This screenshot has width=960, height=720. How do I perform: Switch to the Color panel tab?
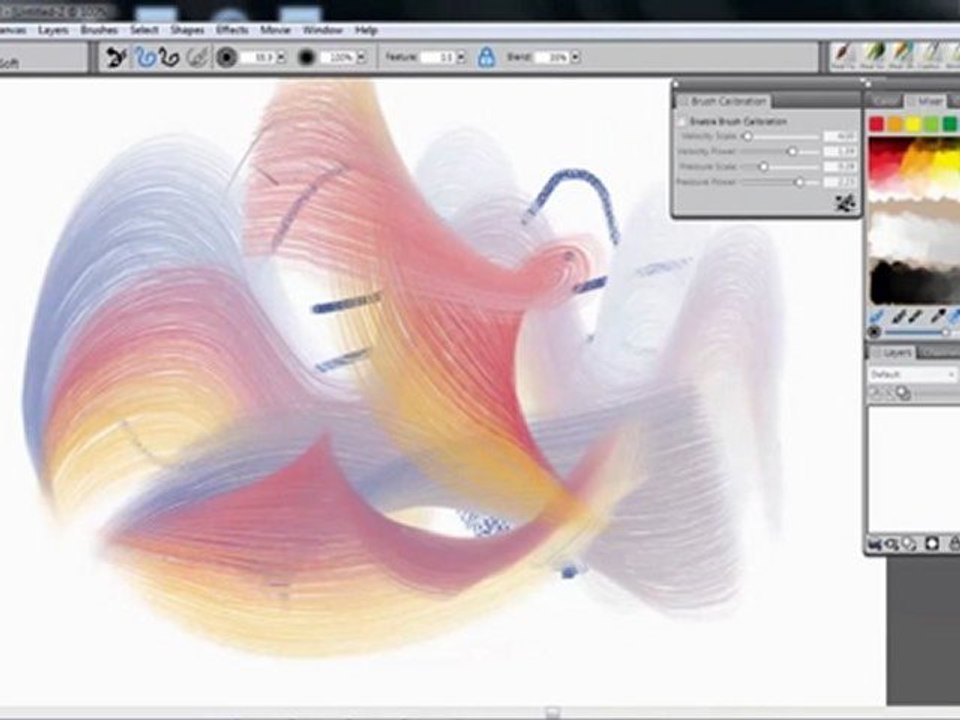tap(885, 102)
